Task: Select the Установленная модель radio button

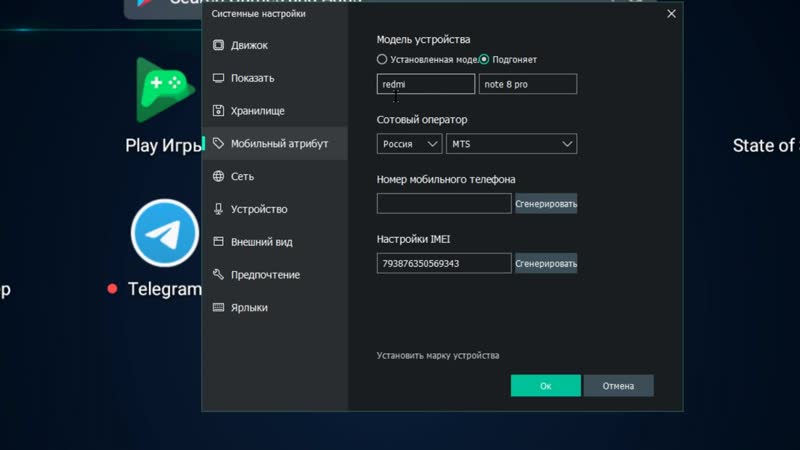Action: pyautogui.click(x=382, y=60)
